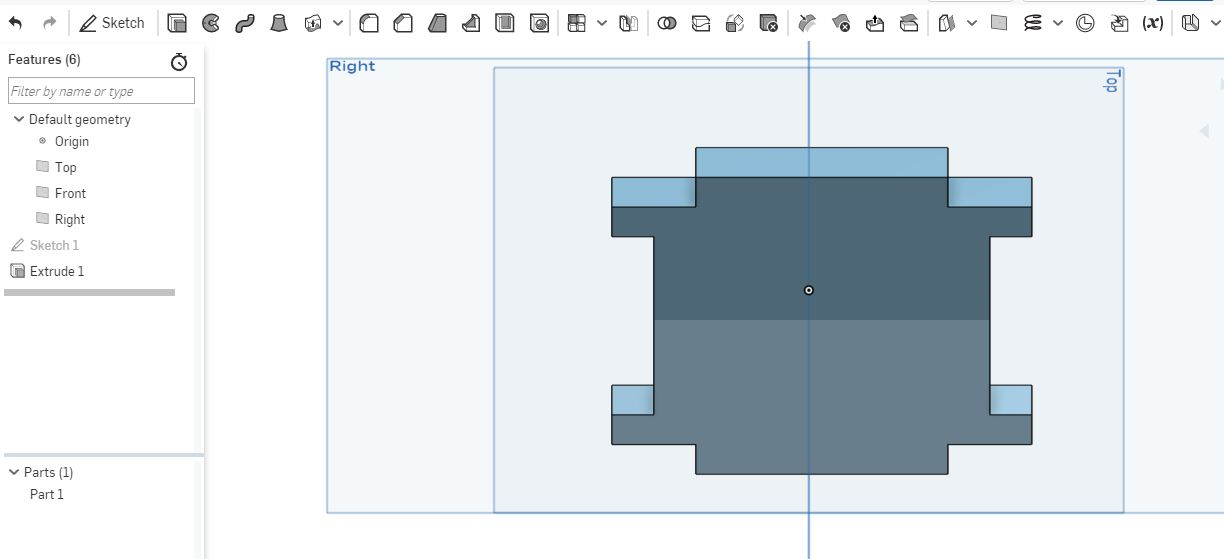Screen dimensions: 1224x559
Task: Select the Modify fillet tool
Action: [808, 23]
